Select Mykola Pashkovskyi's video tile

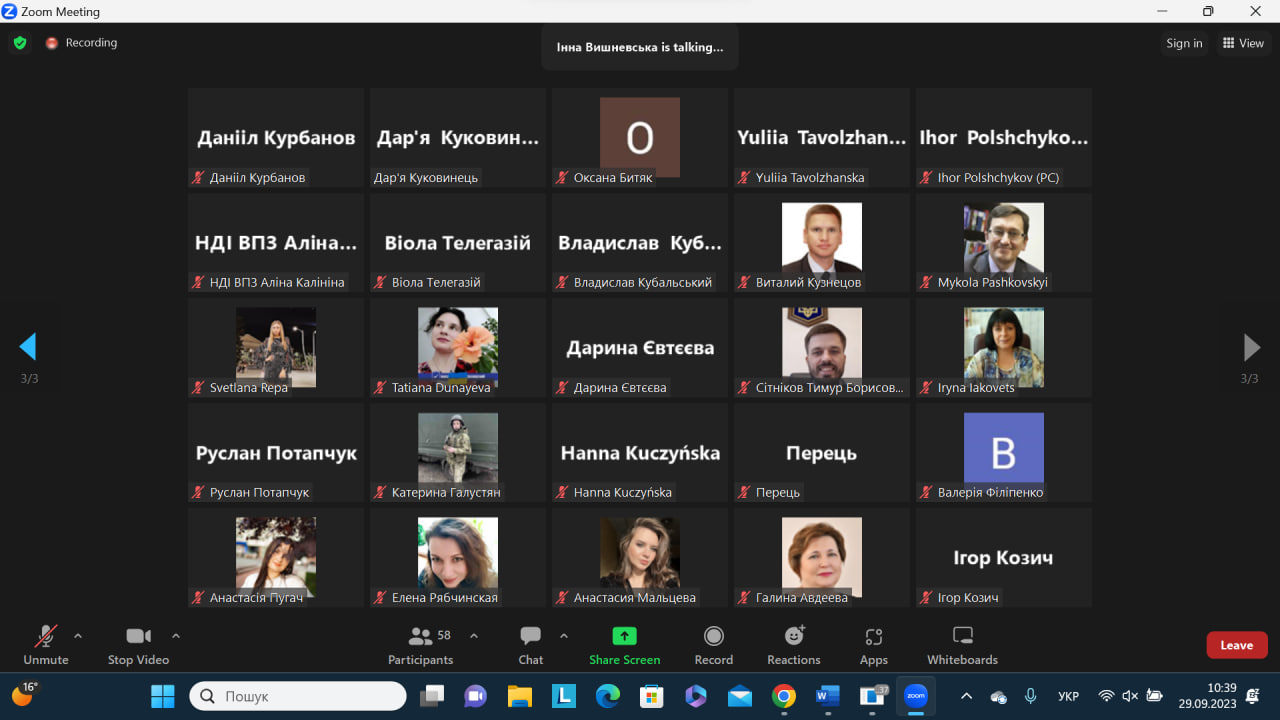pos(1003,242)
